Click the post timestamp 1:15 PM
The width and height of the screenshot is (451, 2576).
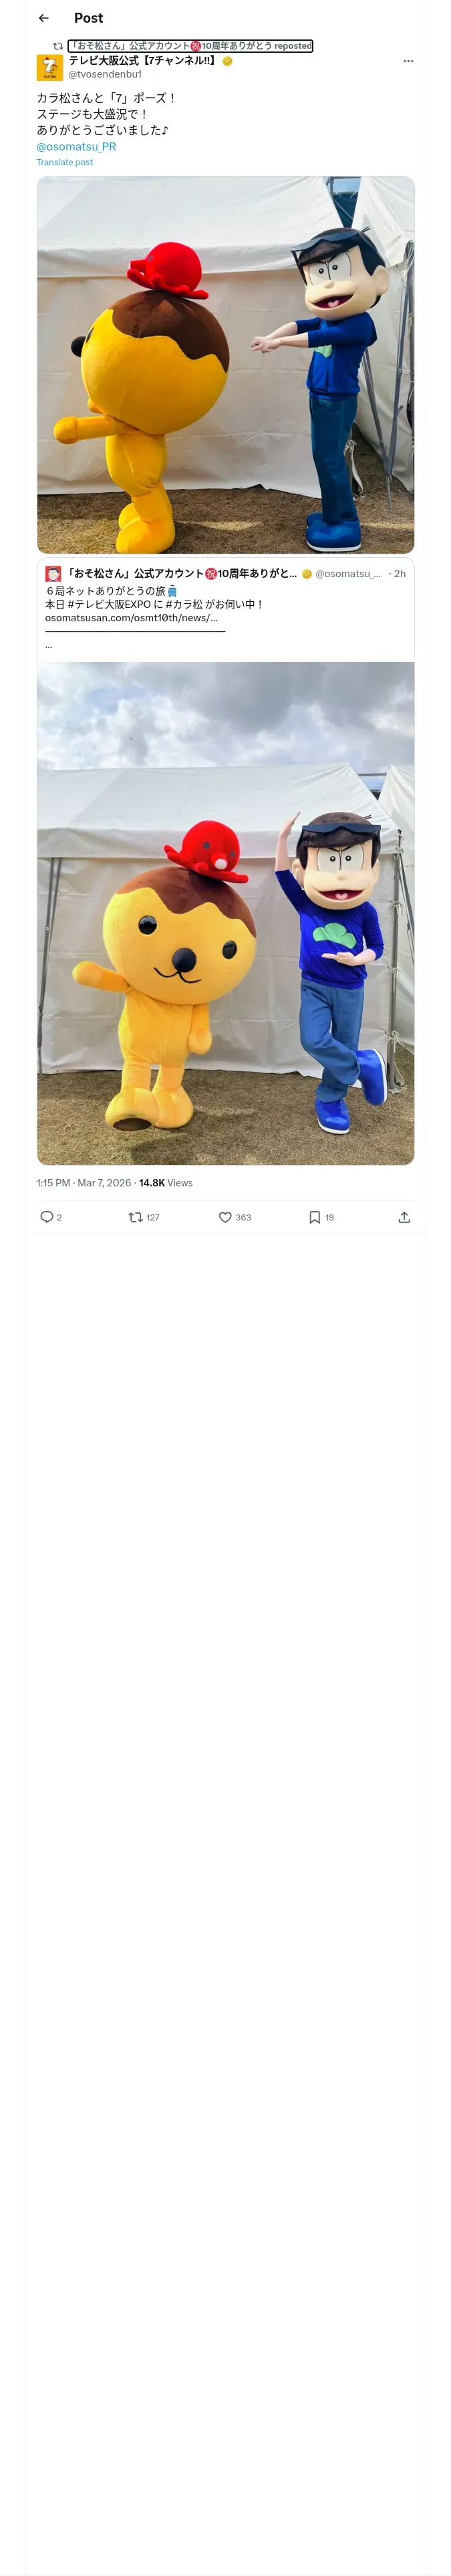[53, 1183]
